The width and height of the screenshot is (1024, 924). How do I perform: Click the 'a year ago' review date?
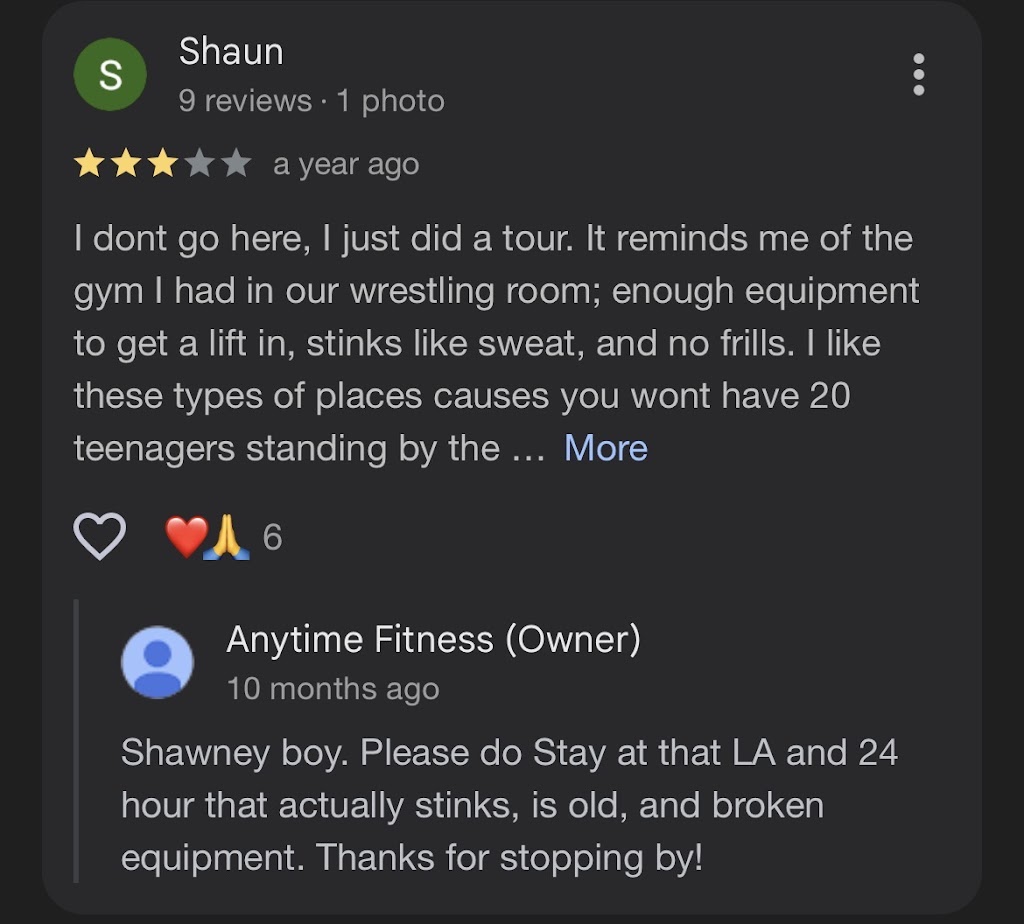pyautogui.click(x=346, y=164)
